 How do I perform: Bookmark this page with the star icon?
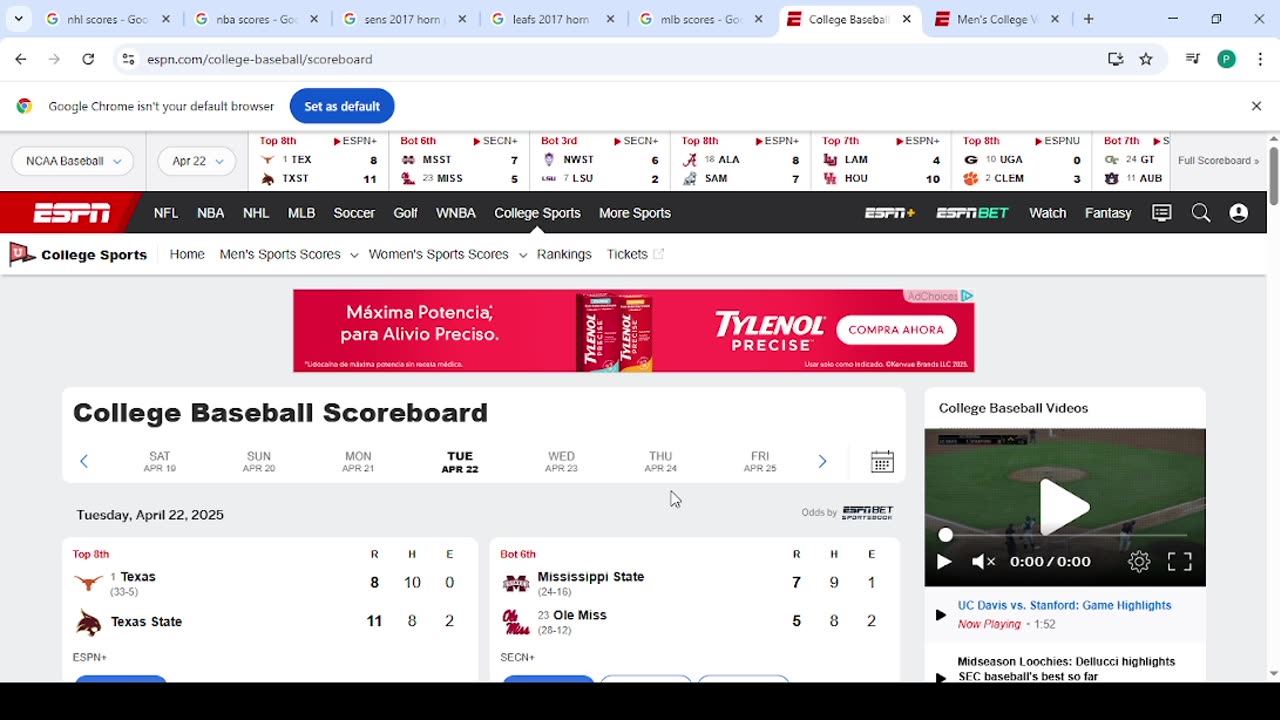1146,59
